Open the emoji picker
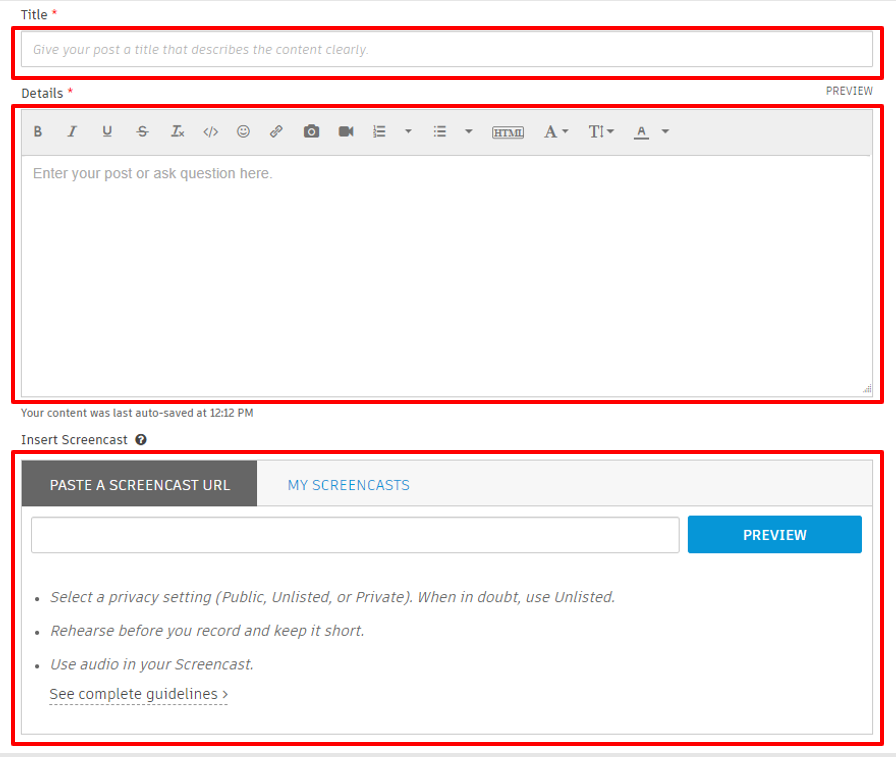Image resolution: width=896 pixels, height=757 pixels. tap(243, 131)
